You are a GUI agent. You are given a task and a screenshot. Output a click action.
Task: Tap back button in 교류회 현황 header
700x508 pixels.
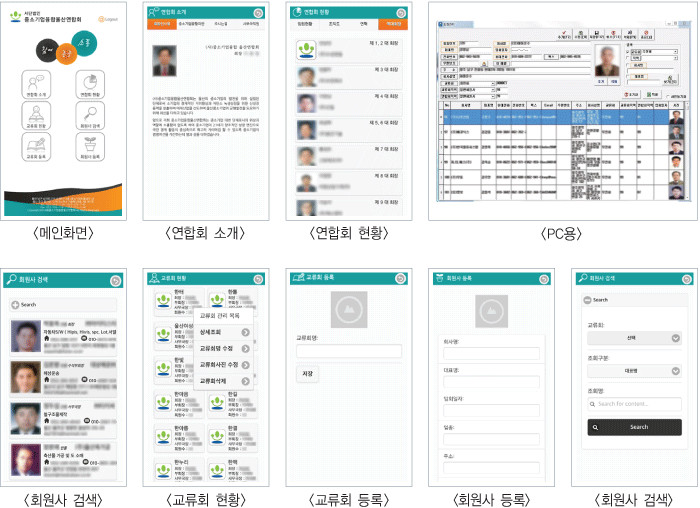pyautogui.click(x=258, y=279)
